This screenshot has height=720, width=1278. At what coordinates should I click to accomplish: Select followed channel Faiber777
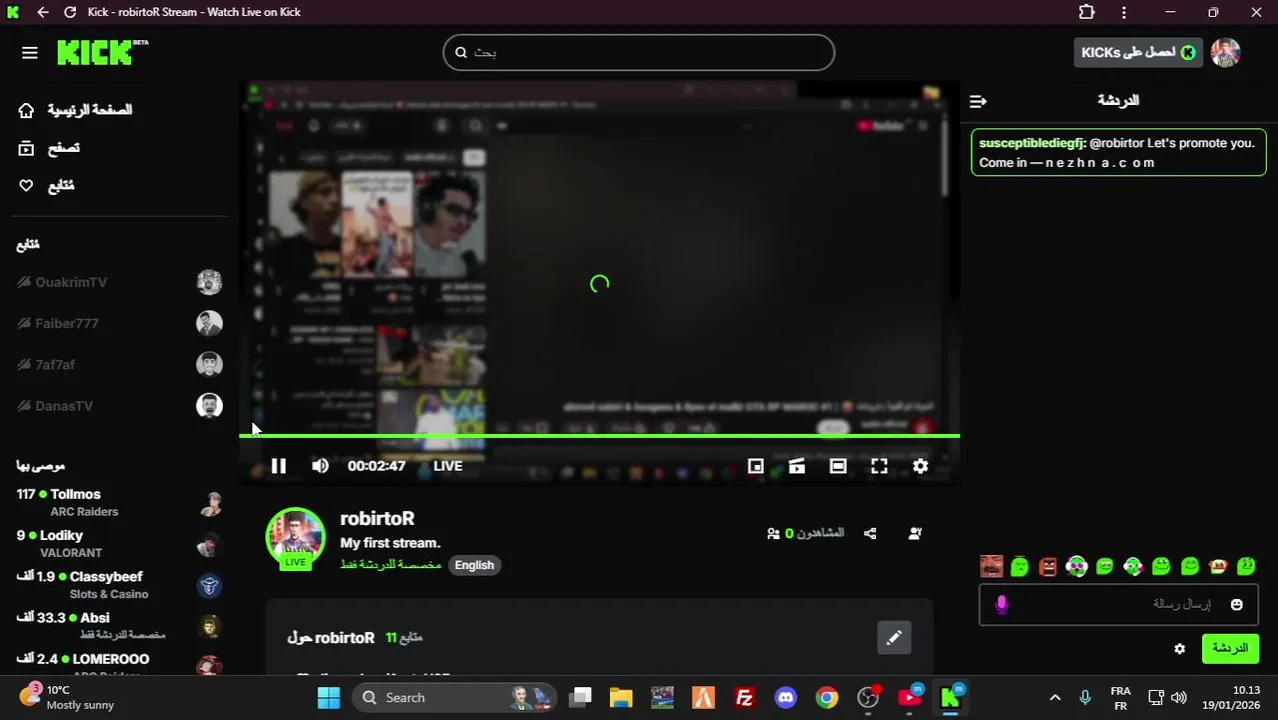119,323
